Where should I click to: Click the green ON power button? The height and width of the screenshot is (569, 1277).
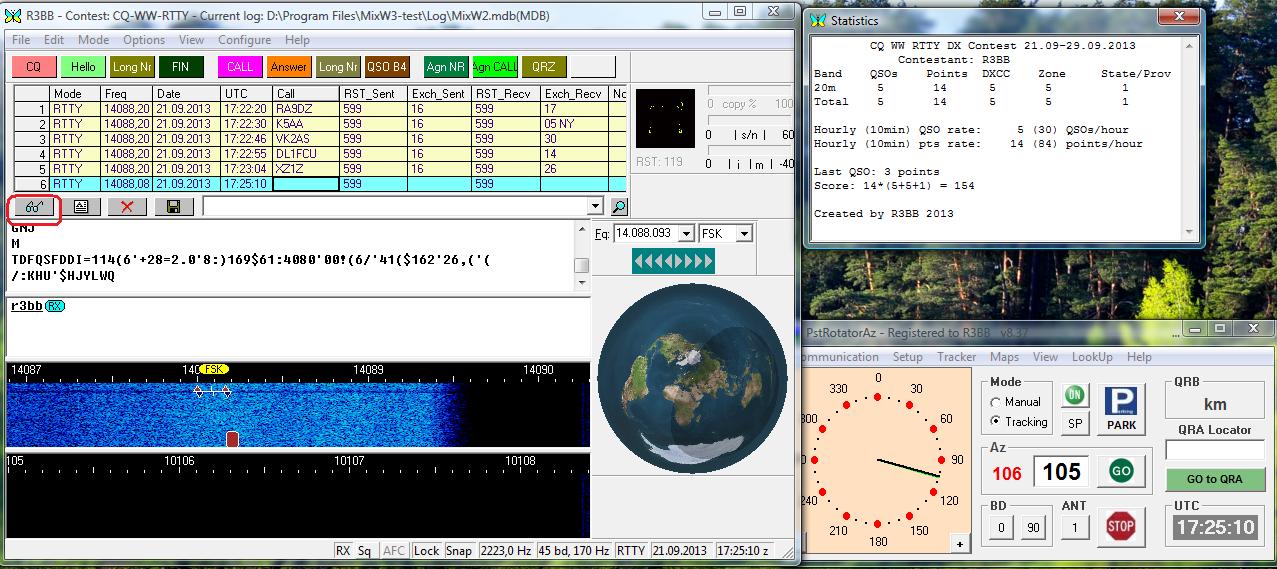point(1075,395)
